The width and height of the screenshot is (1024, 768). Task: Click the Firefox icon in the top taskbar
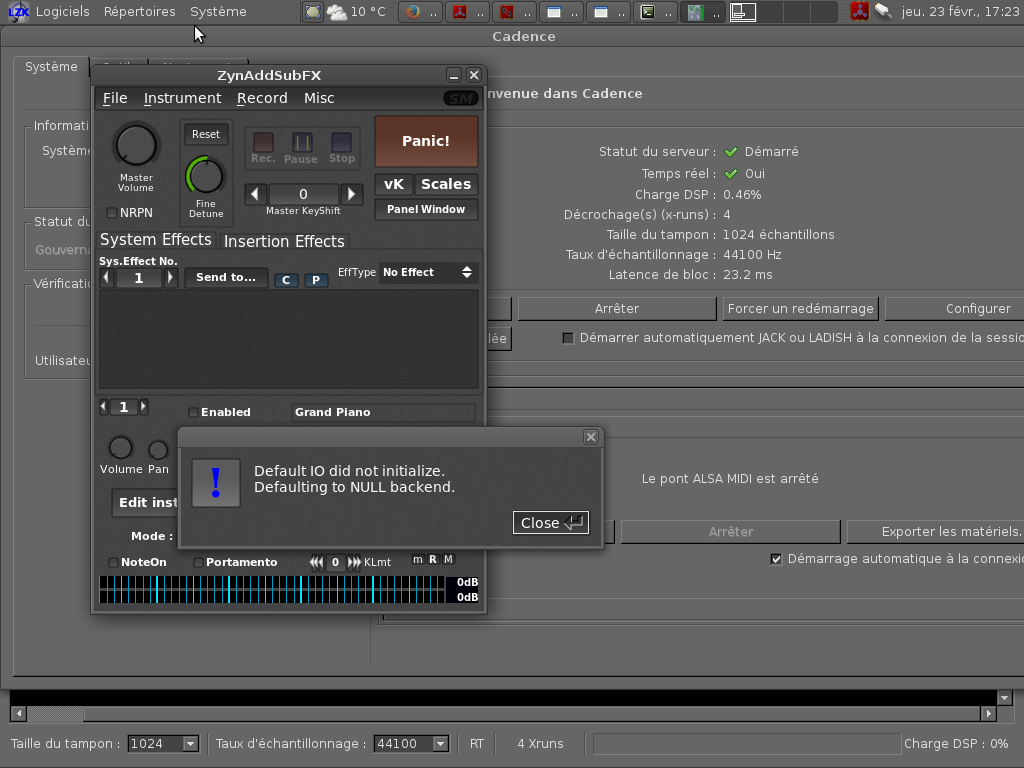(412, 12)
